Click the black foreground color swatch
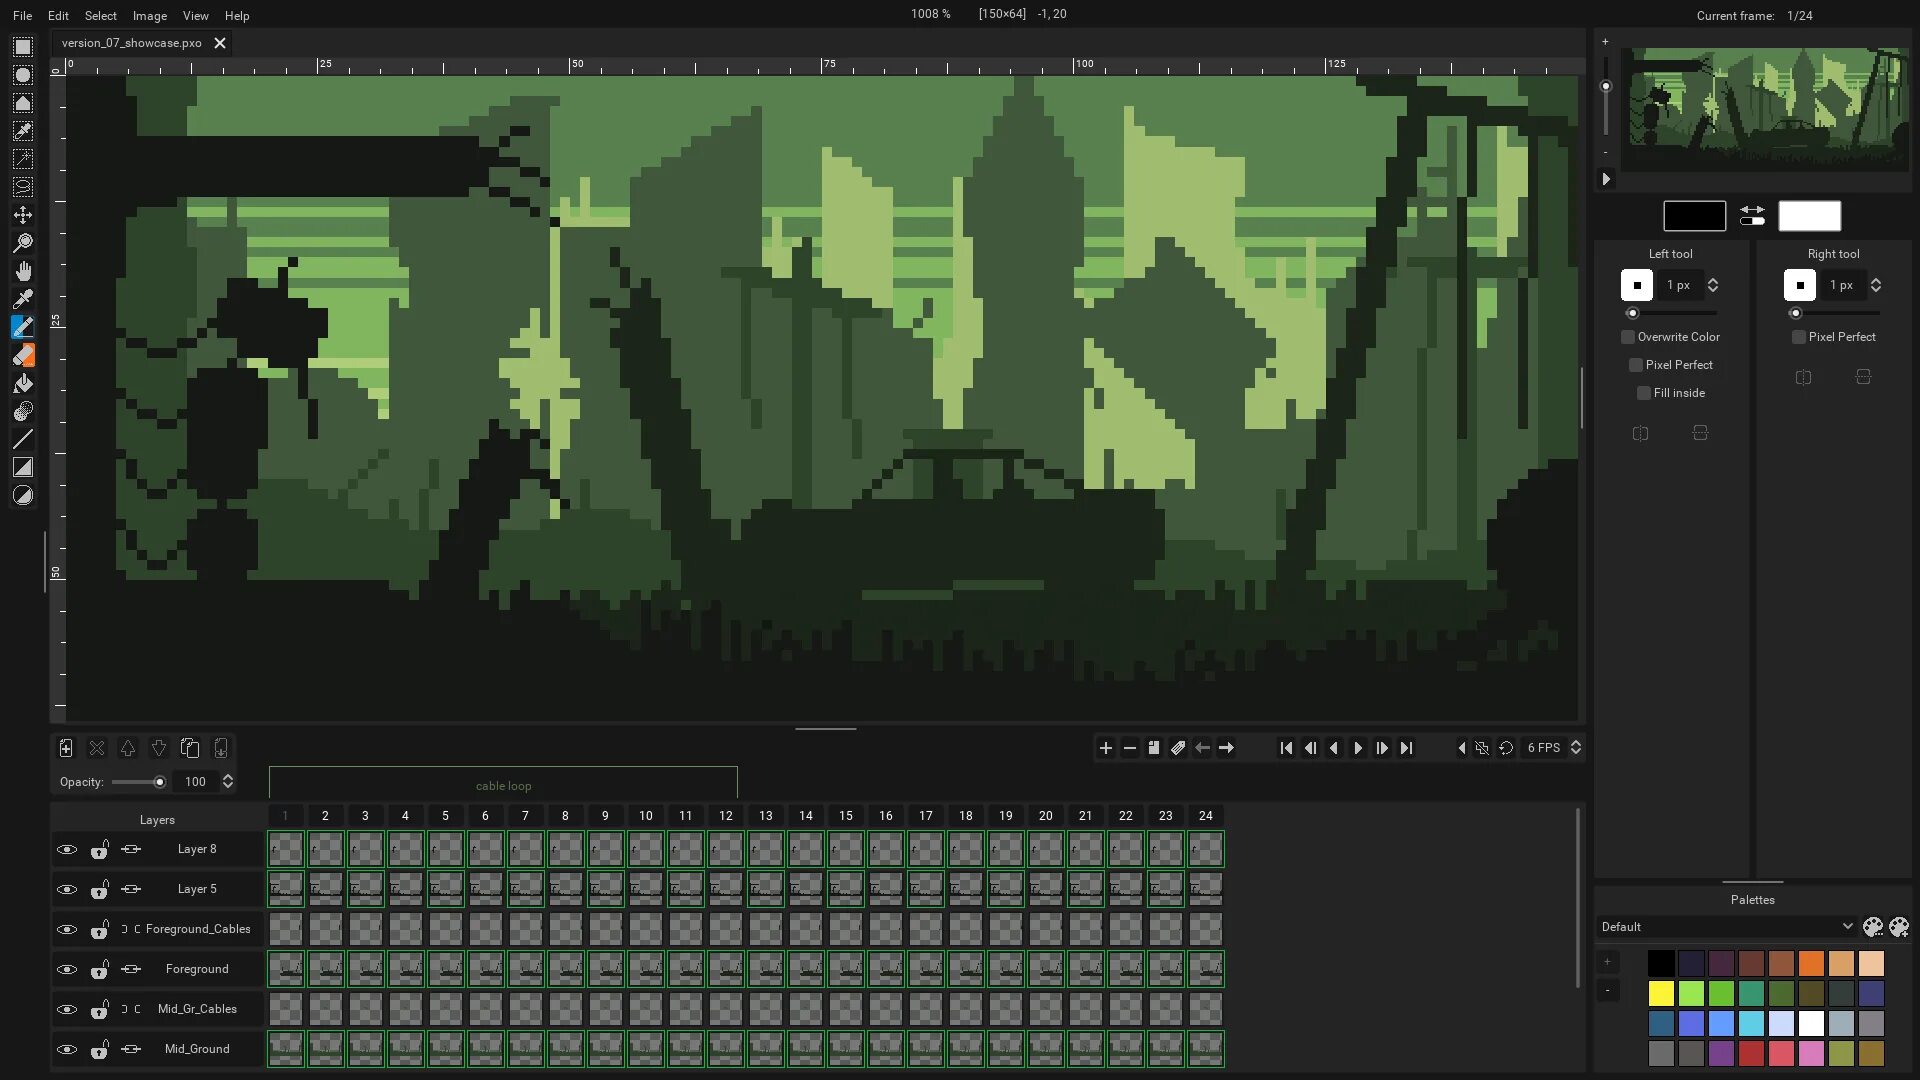Viewport: 1920px width, 1080px height. click(1695, 214)
